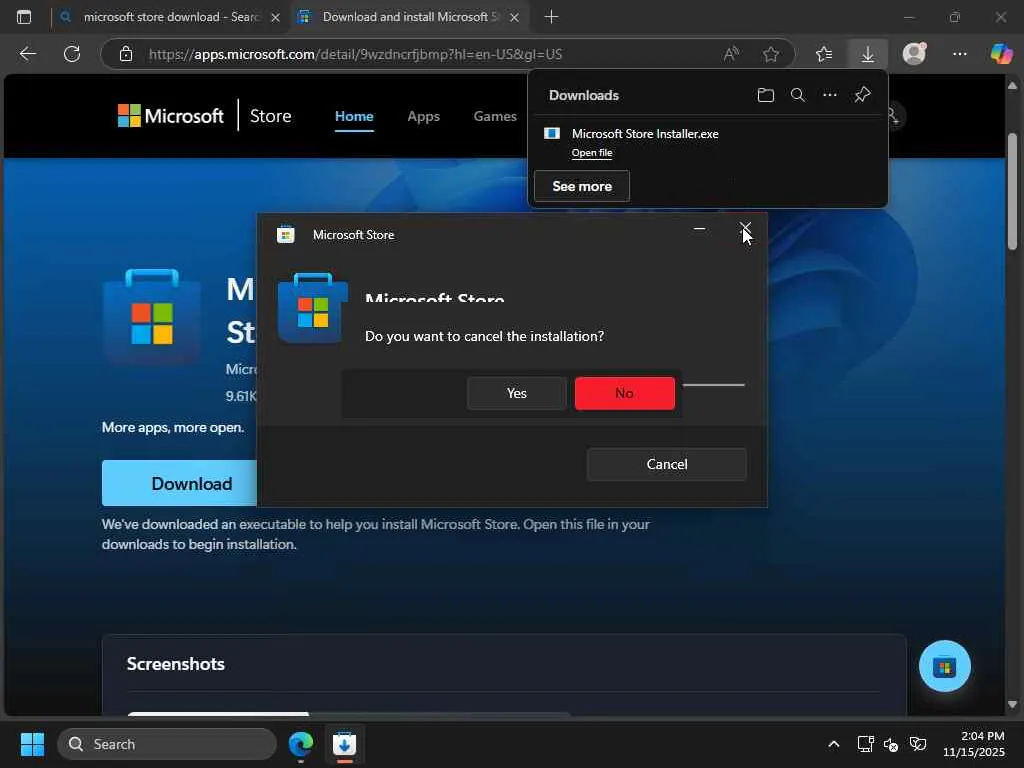Minimize the Microsoft Store installer dialog
Screen dimensions: 1024x768
coord(699,229)
